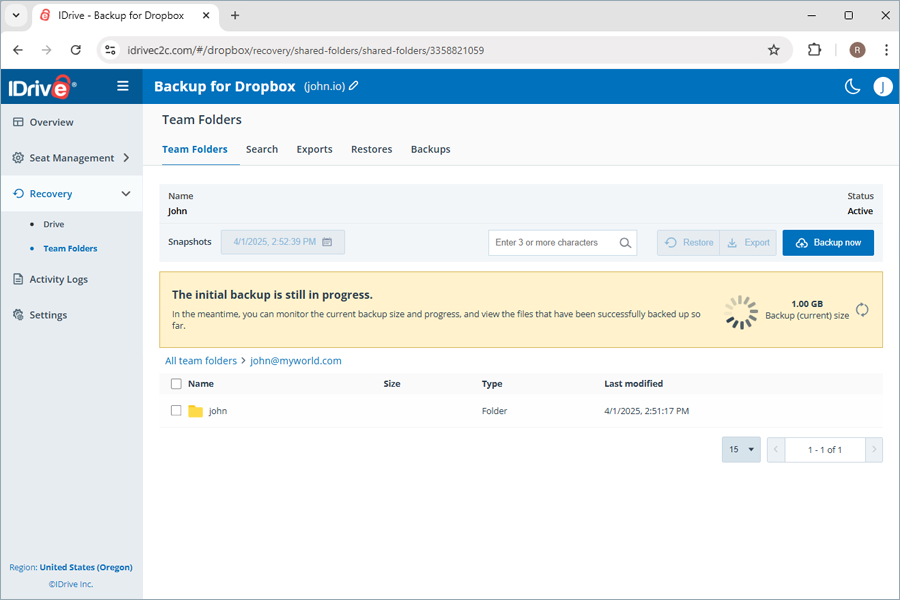Screen dimensions: 900x600
Task: Switch to the Exports tab
Action: pos(314,149)
